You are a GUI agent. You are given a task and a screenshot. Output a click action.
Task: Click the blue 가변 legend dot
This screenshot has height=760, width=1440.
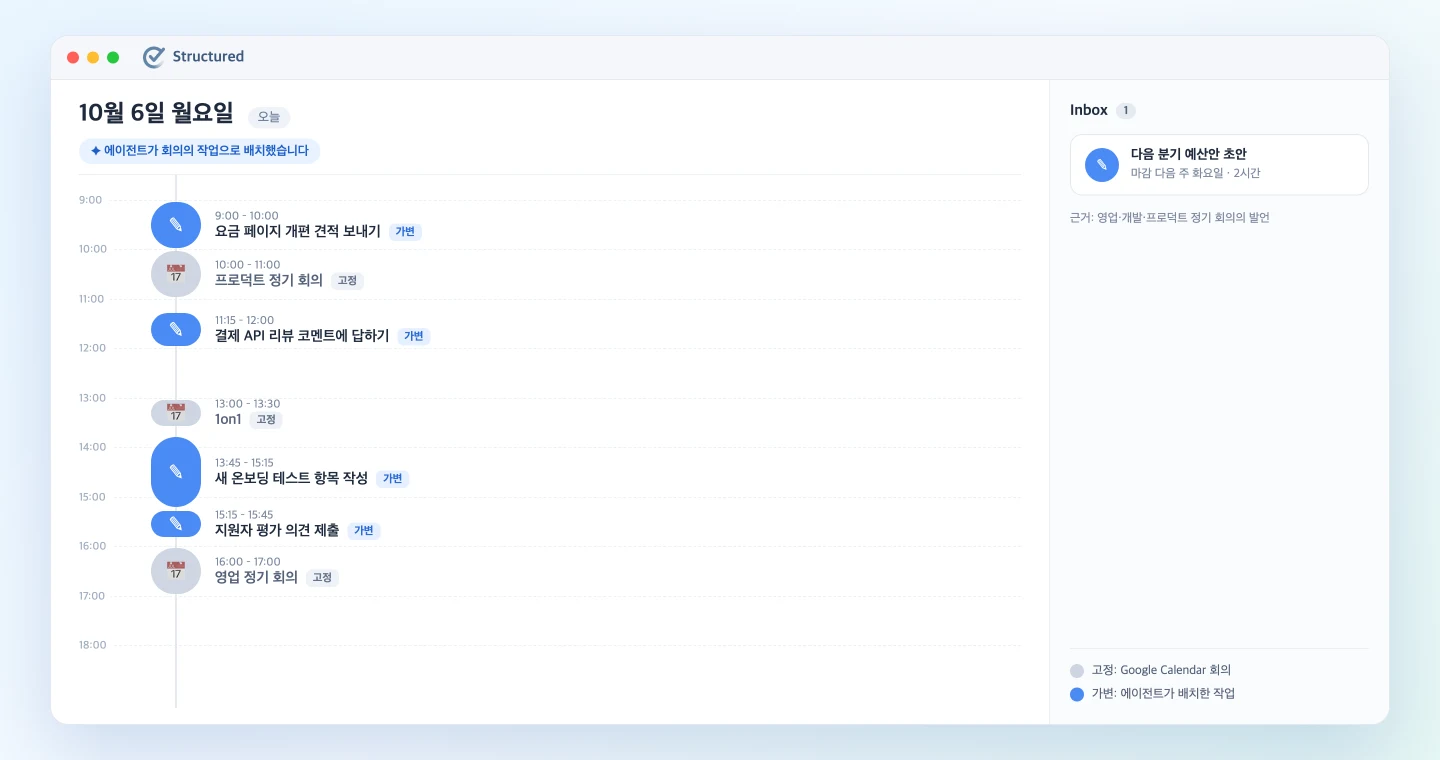coord(1077,694)
